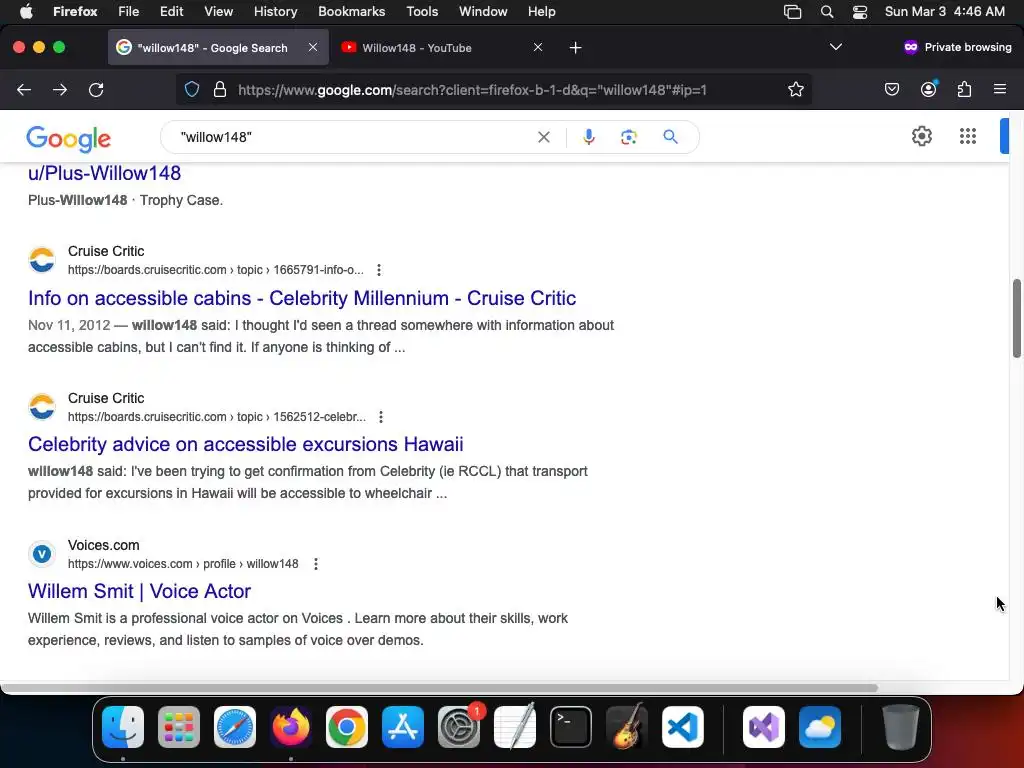Open the Google apps grid
Screen dimensions: 1024x768
(x=968, y=136)
